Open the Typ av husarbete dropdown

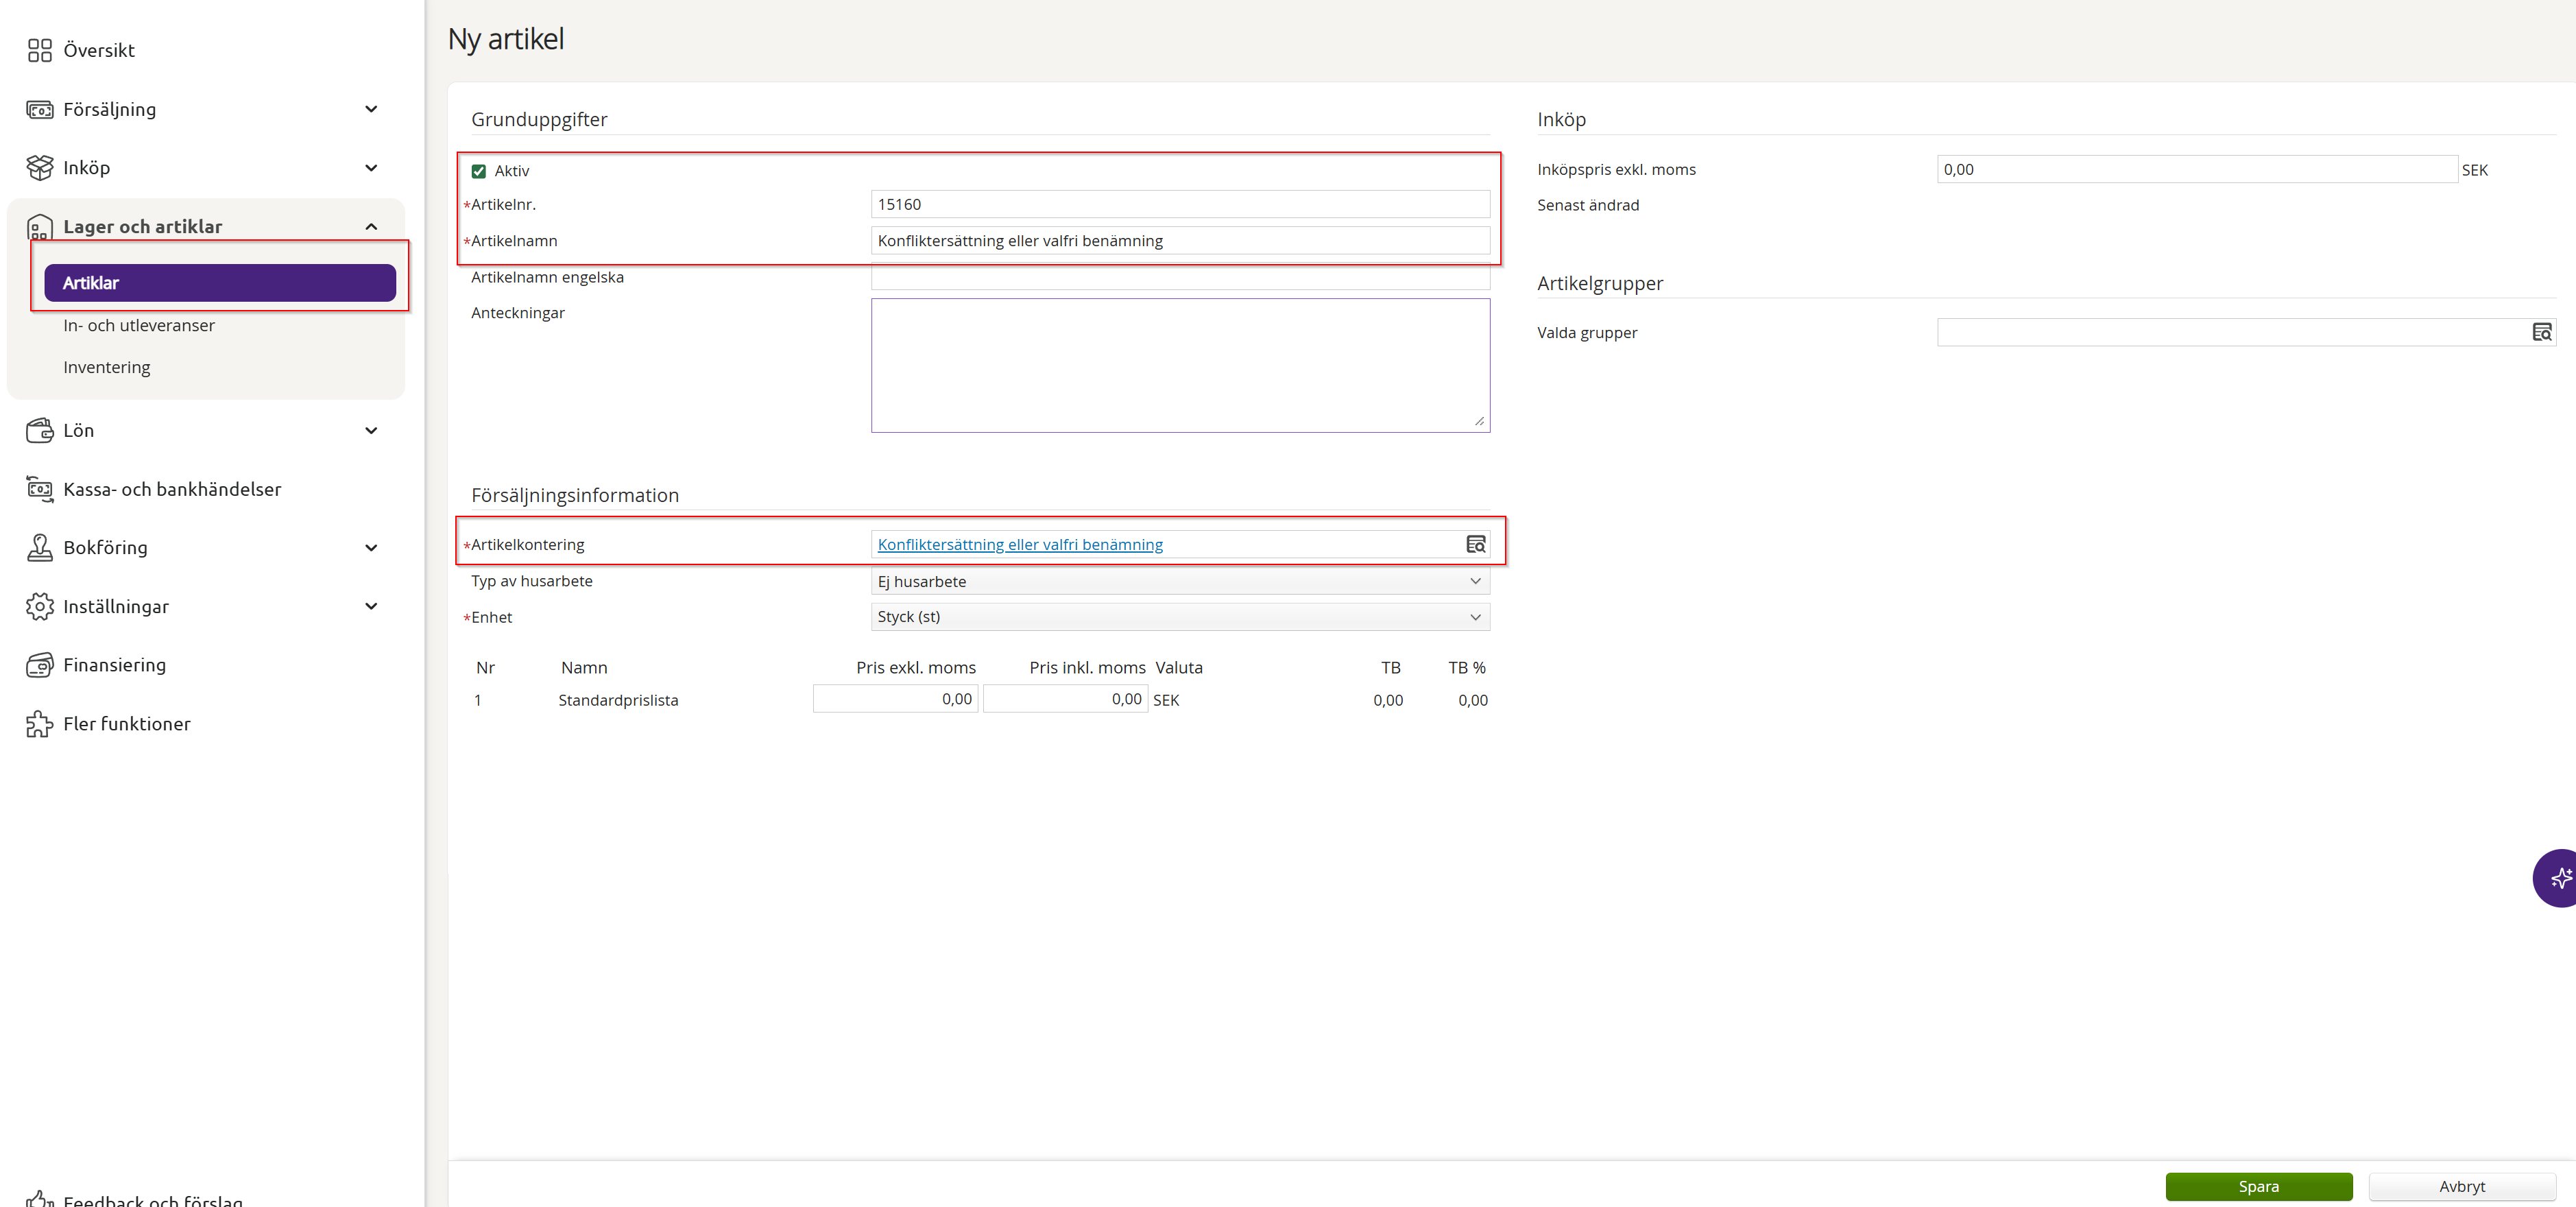pos(1180,581)
